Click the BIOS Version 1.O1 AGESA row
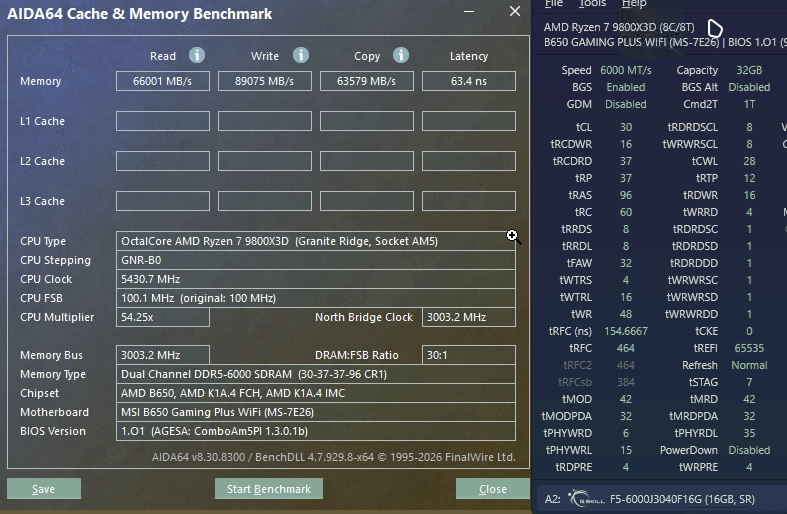The width and height of the screenshot is (787, 514). click(316, 431)
